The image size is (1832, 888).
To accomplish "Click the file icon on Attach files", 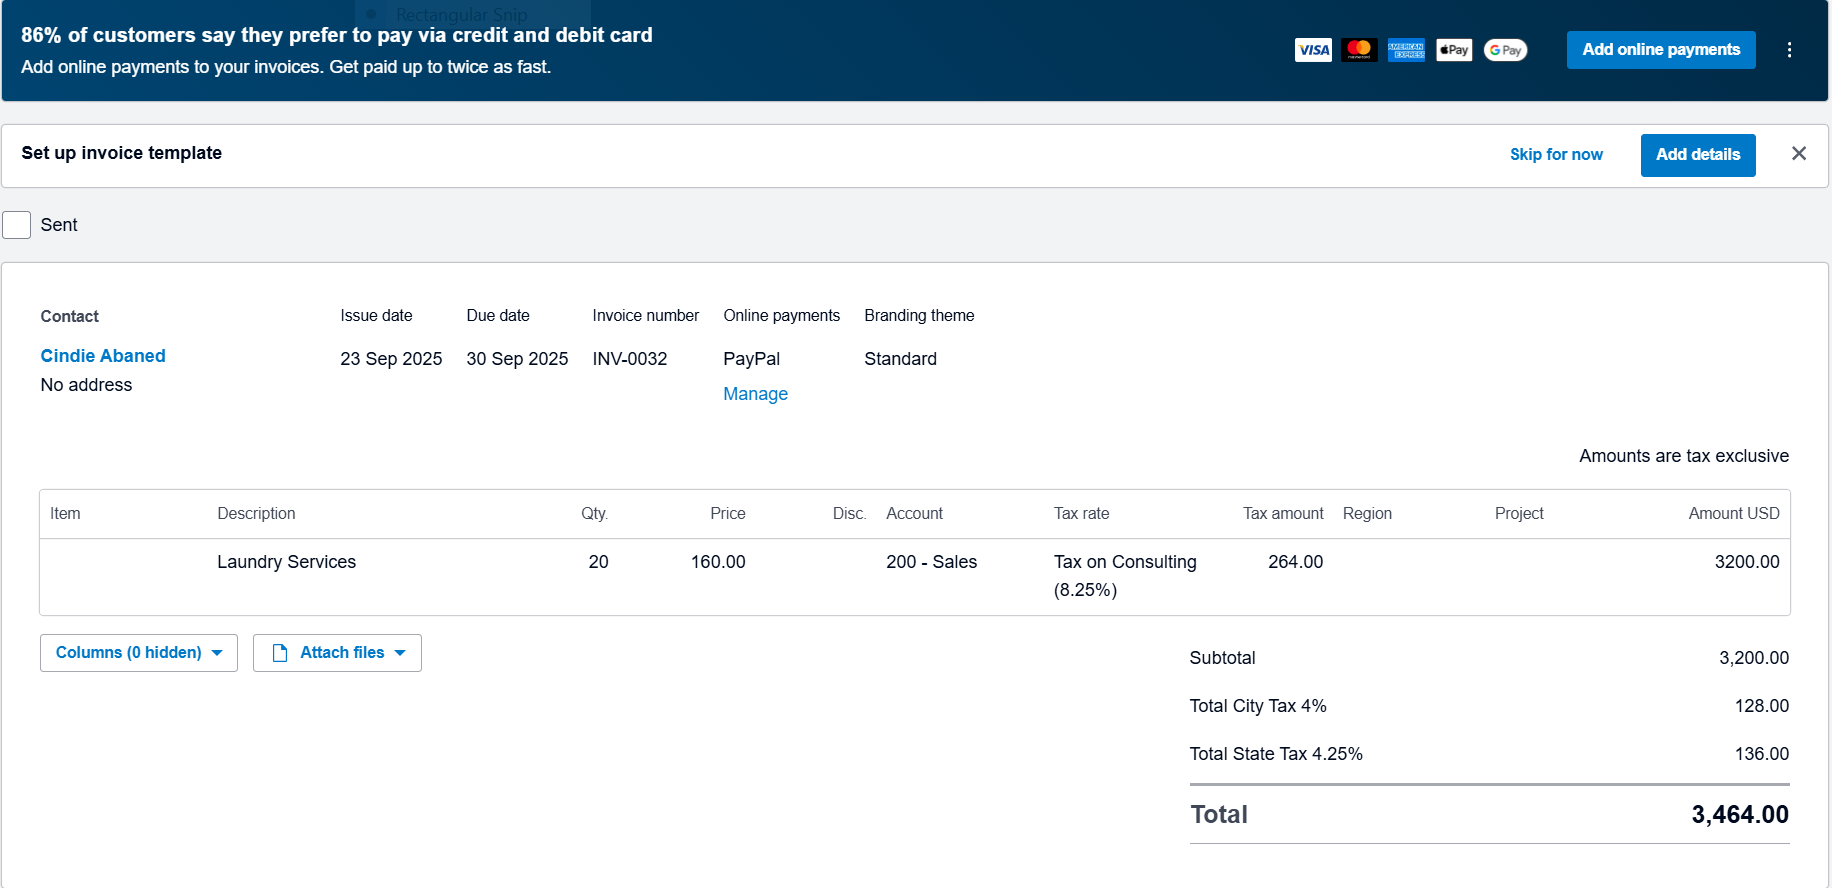I will coord(280,653).
